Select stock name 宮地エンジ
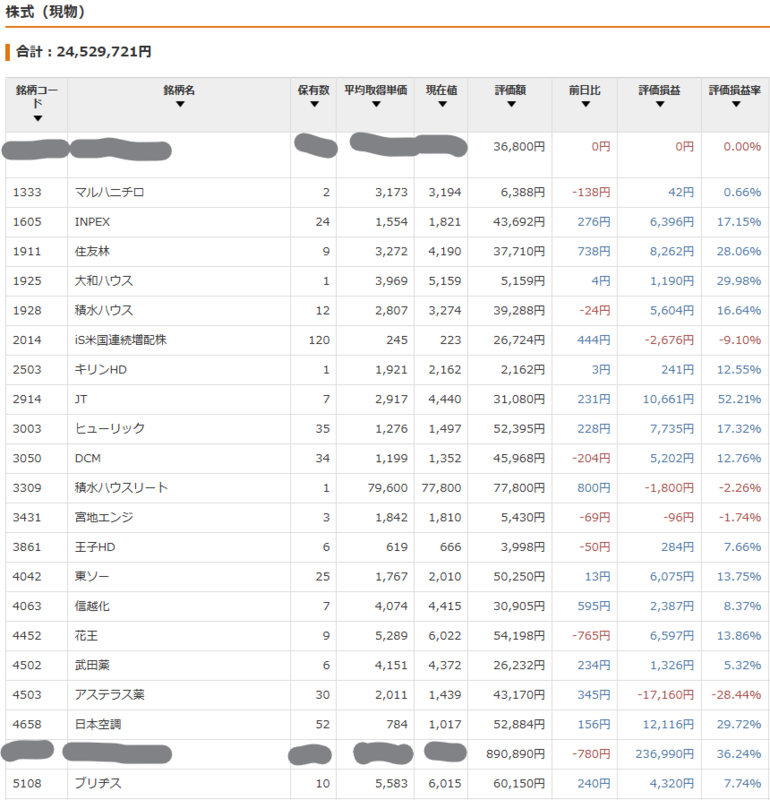The width and height of the screenshot is (770, 800). [104, 518]
